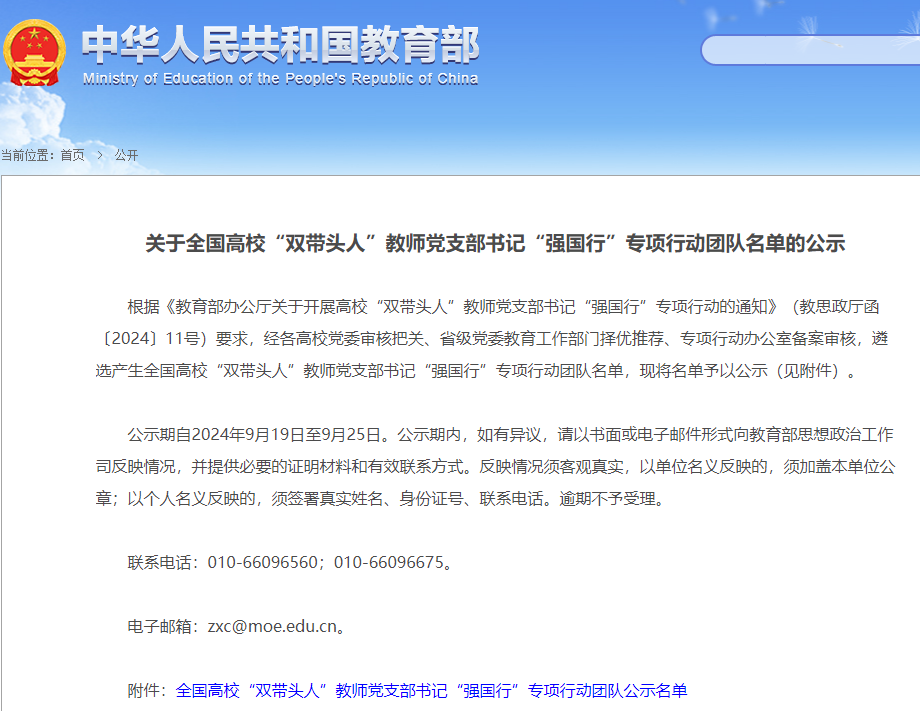Image resolution: width=920 pixels, height=711 pixels.
Task: Open the 公开 breadcrumb link
Action: coord(126,155)
